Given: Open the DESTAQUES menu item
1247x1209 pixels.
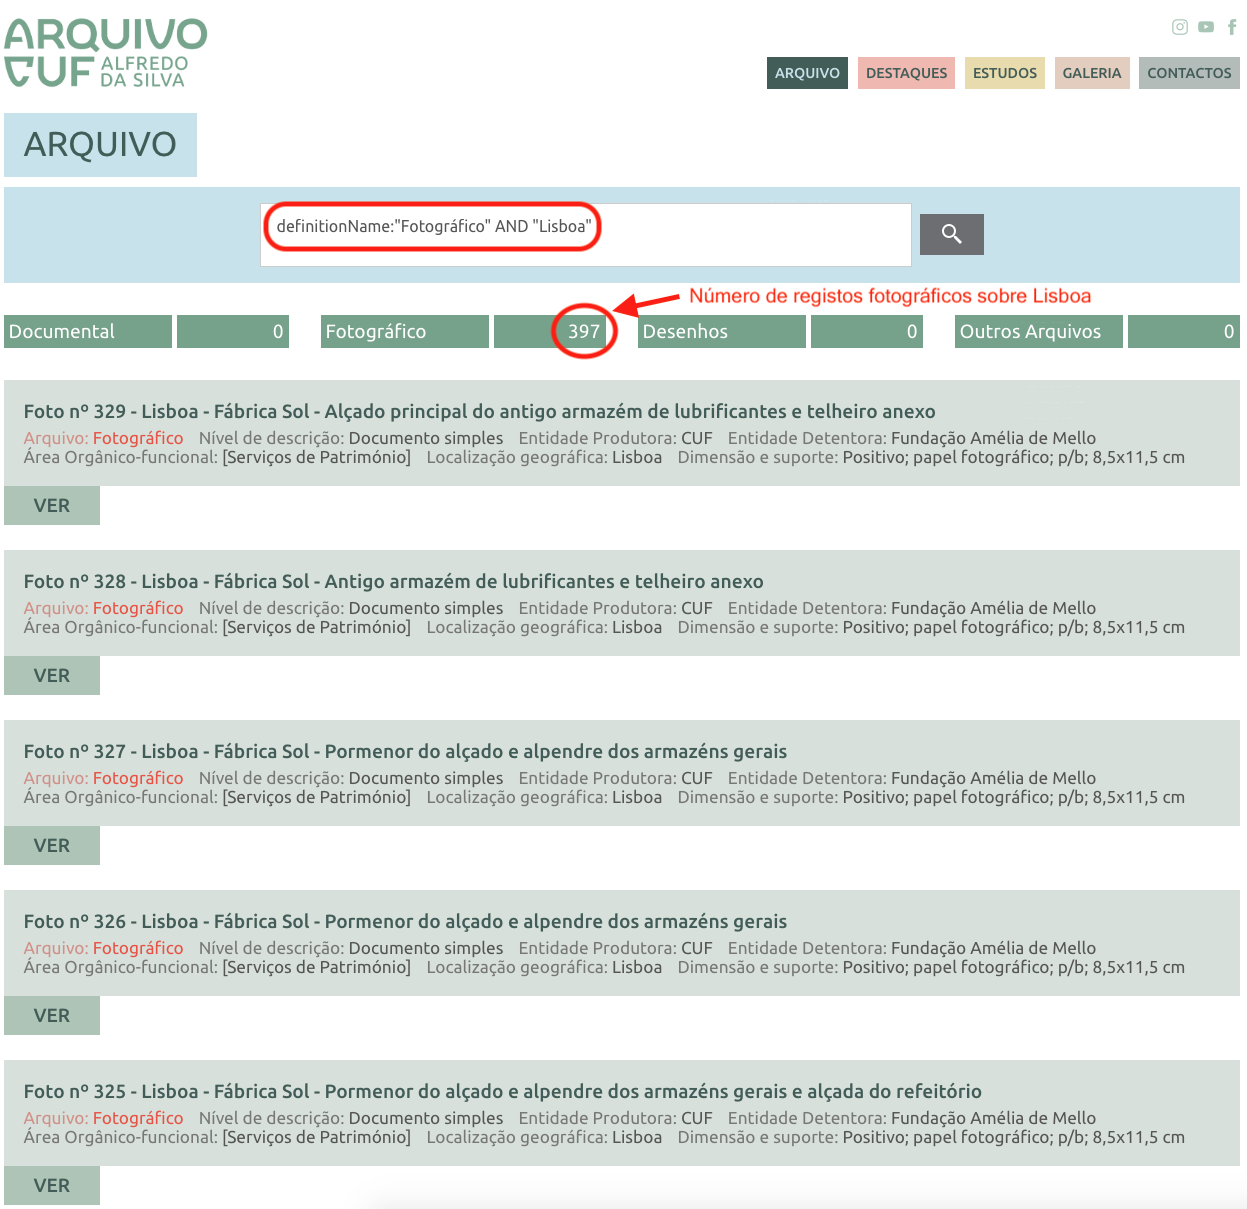Looking at the screenshot, I should pyautogui.click(x=906, y=73).
